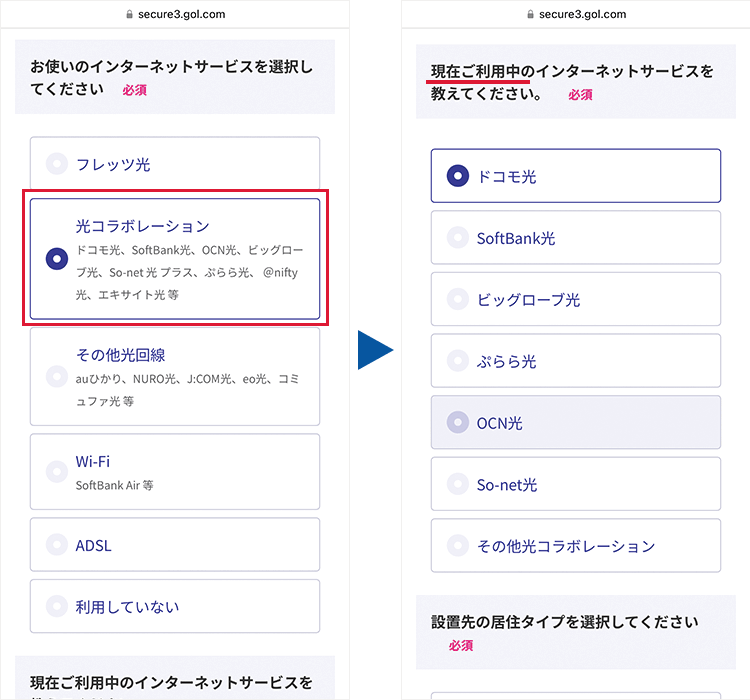Image resolution: width=750 pixels, height=700 pixels.
Task: Select the フレッツ光 radio option
Action: pyautogui.click(x=175, y=164)
